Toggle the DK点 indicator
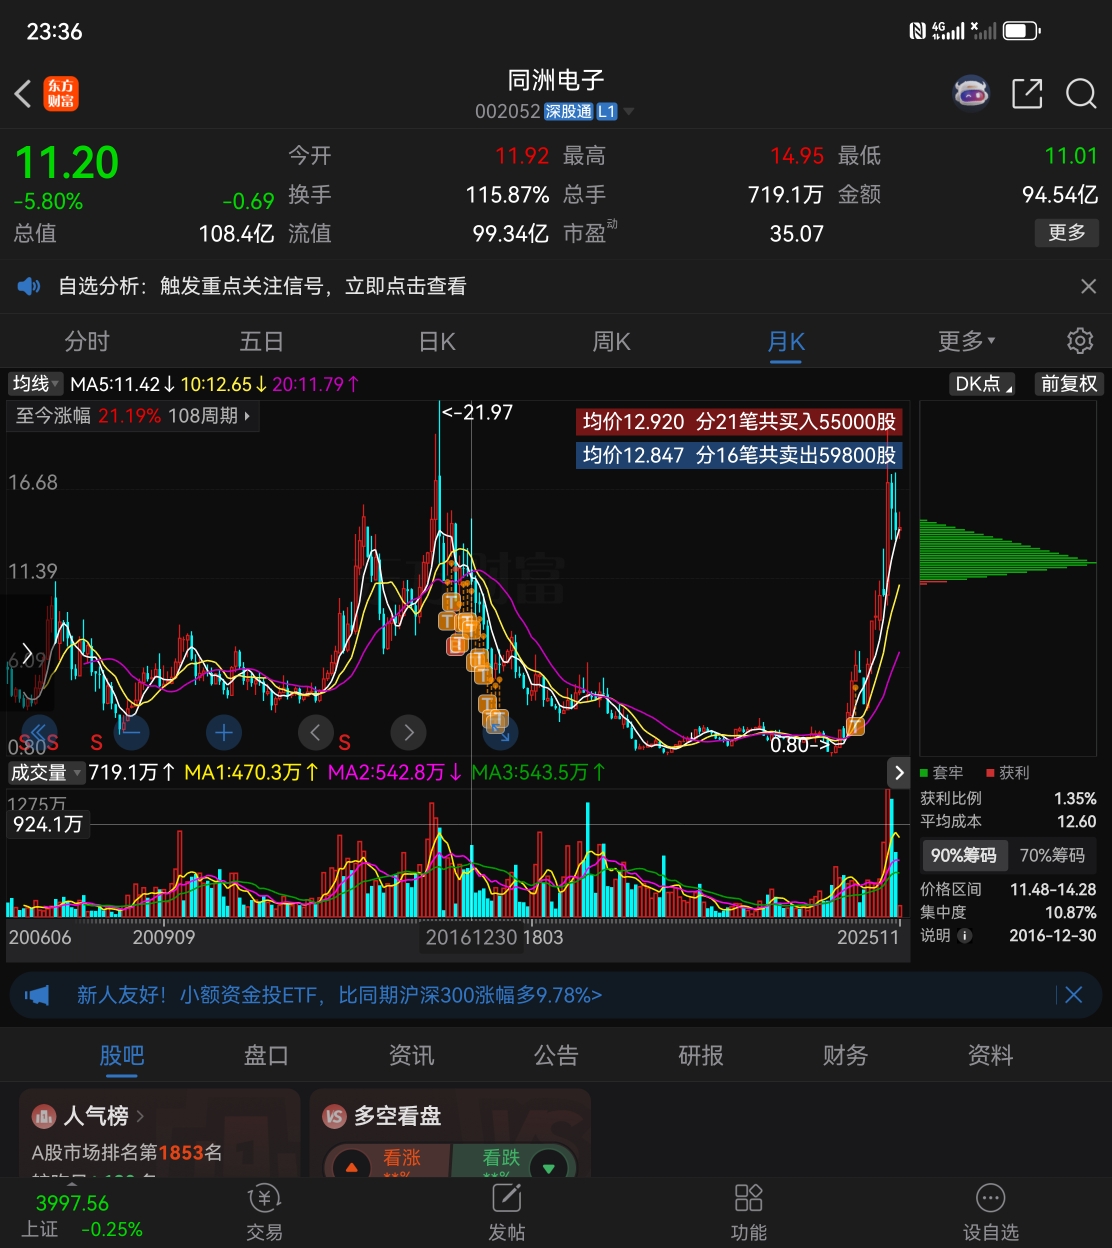This screenshot has height=1248, width=1112. 984,384
